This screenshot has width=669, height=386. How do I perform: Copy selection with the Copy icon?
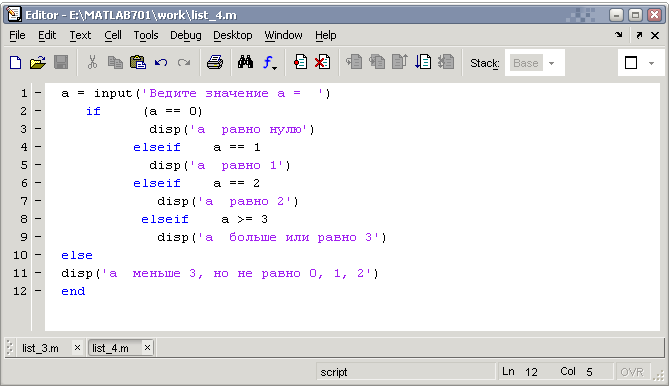pyautogui.click(x=115, y=63)
